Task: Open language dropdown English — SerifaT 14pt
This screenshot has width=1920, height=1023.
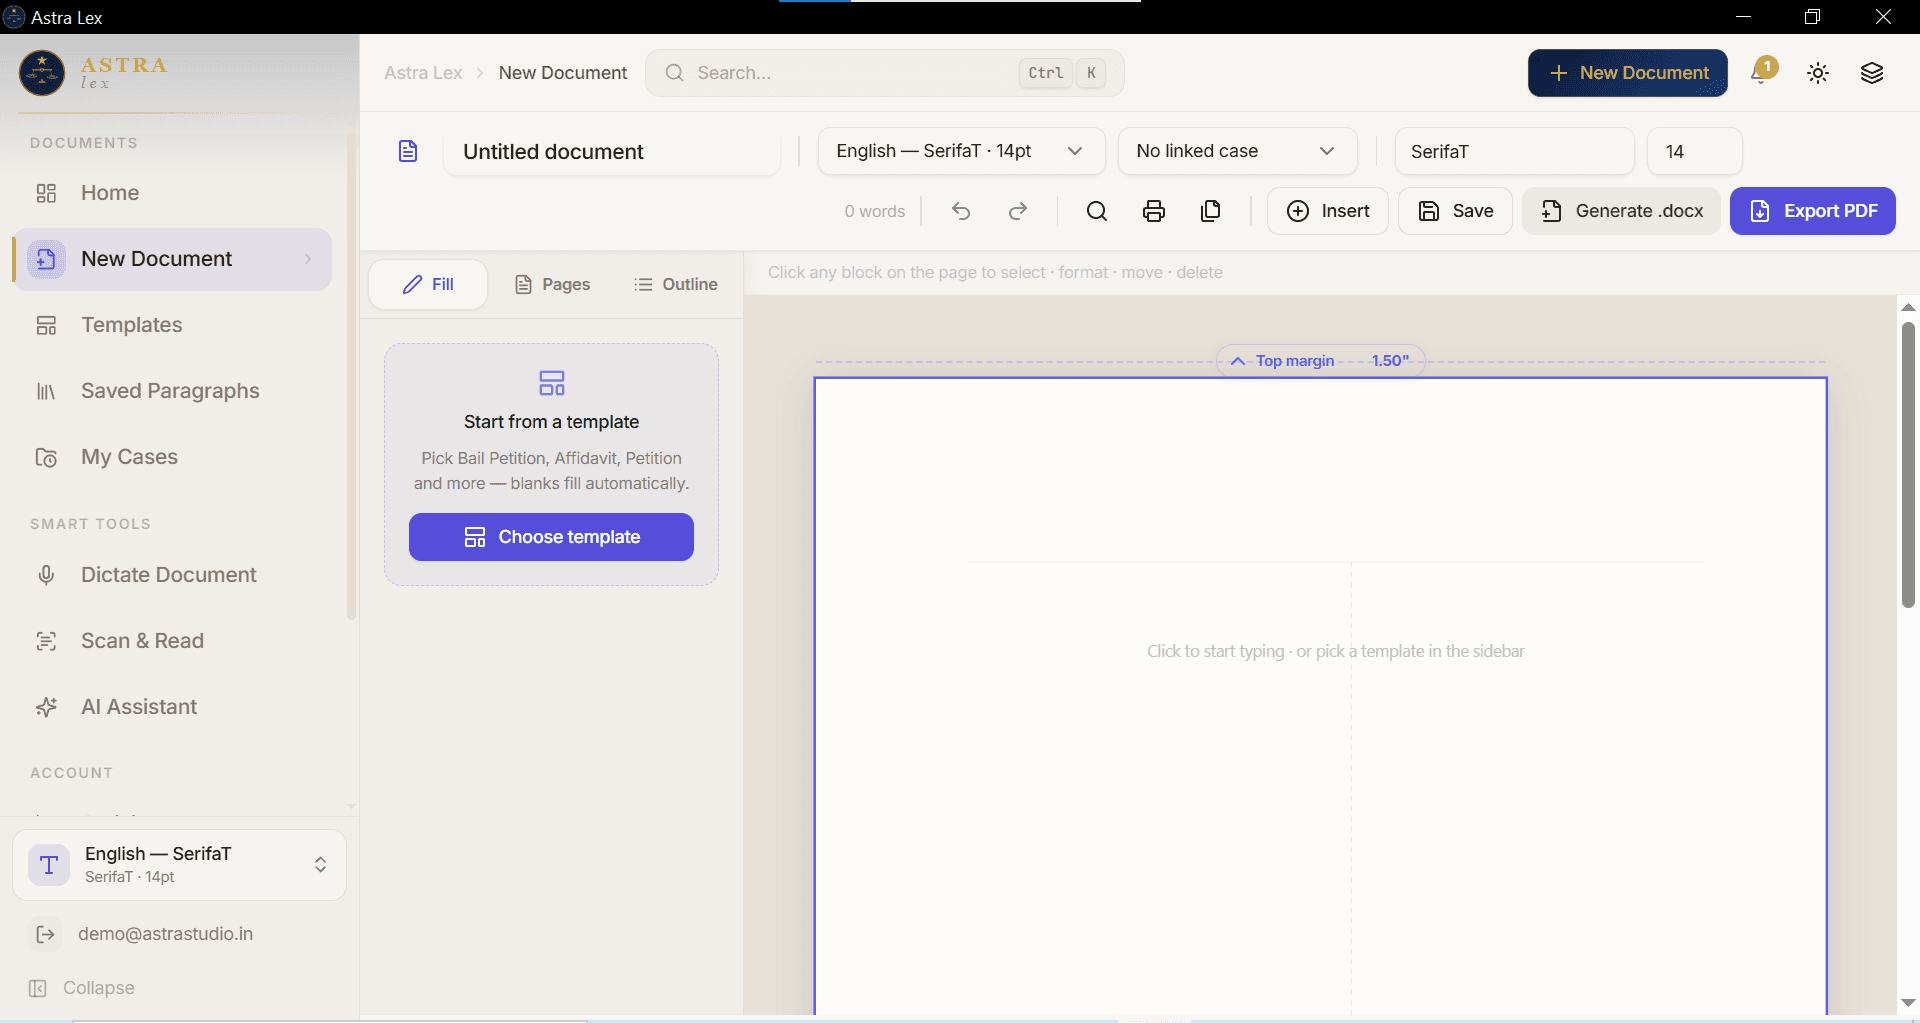Action: click(x=961, y=151)
